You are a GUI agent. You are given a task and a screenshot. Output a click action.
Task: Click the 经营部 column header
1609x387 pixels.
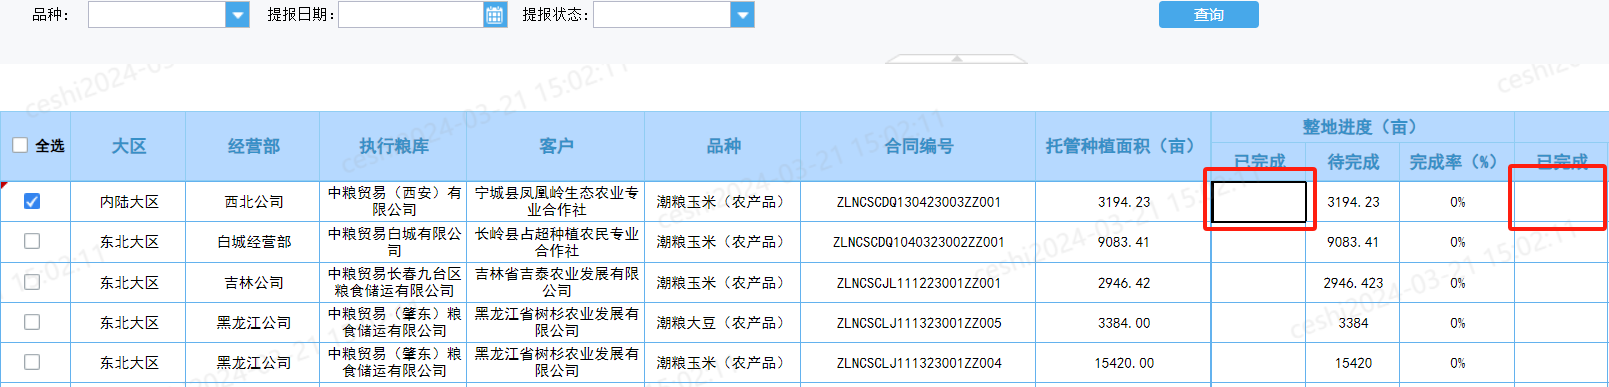[x=253, y=146]
